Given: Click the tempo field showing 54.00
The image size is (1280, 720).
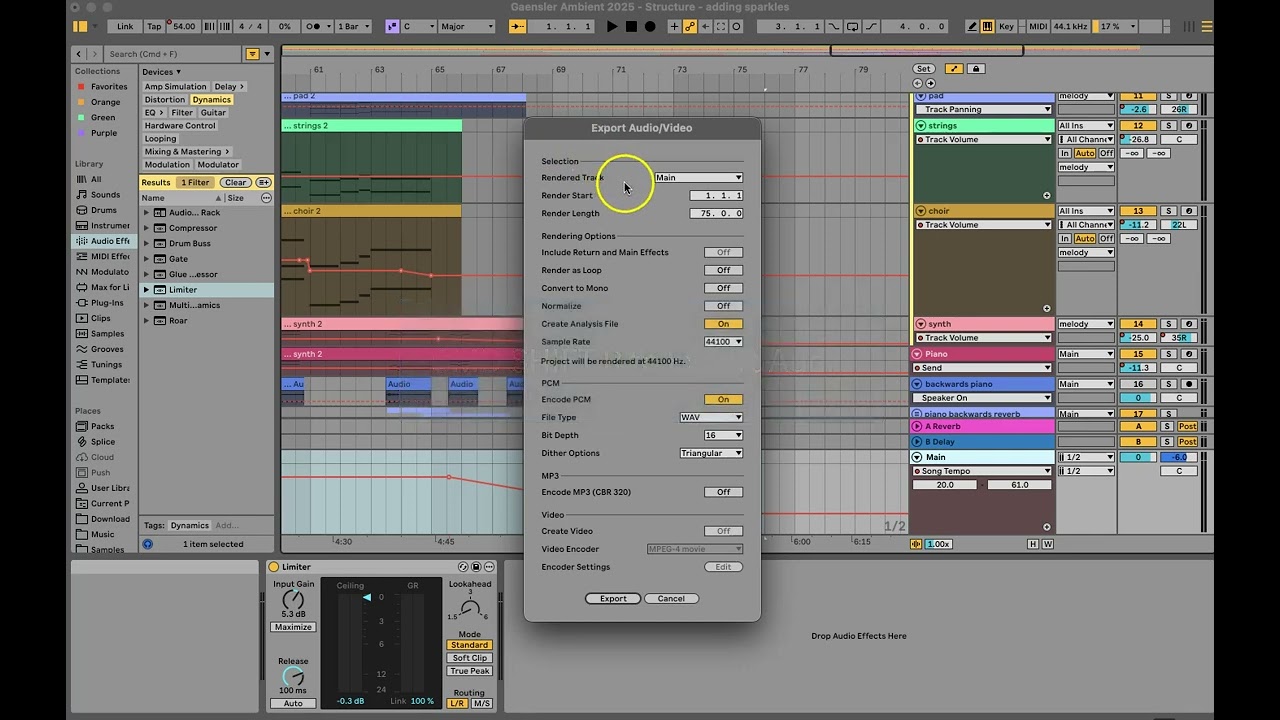Looking at the screenshot, I should [183, 26].
